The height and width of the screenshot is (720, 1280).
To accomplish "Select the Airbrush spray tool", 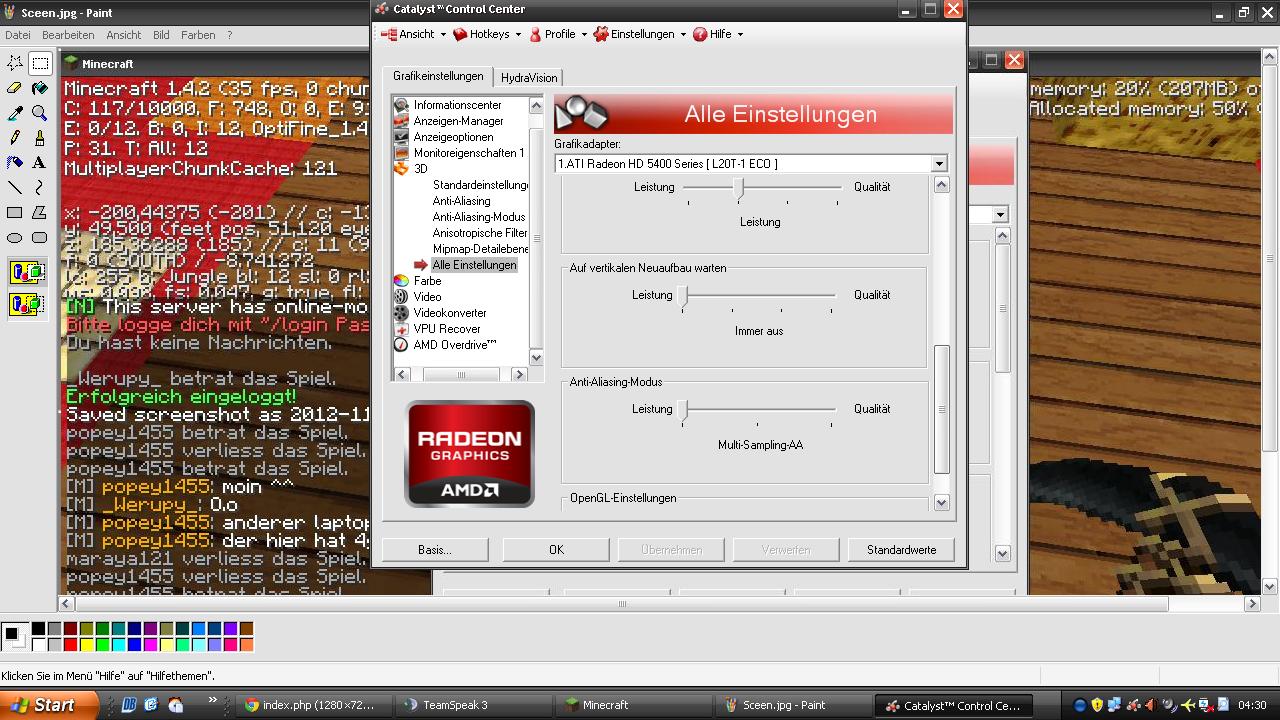I will [15, 162].
